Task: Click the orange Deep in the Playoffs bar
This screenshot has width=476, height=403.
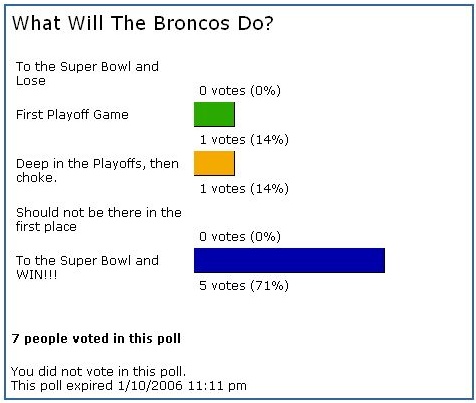Action: click(214, 163)
